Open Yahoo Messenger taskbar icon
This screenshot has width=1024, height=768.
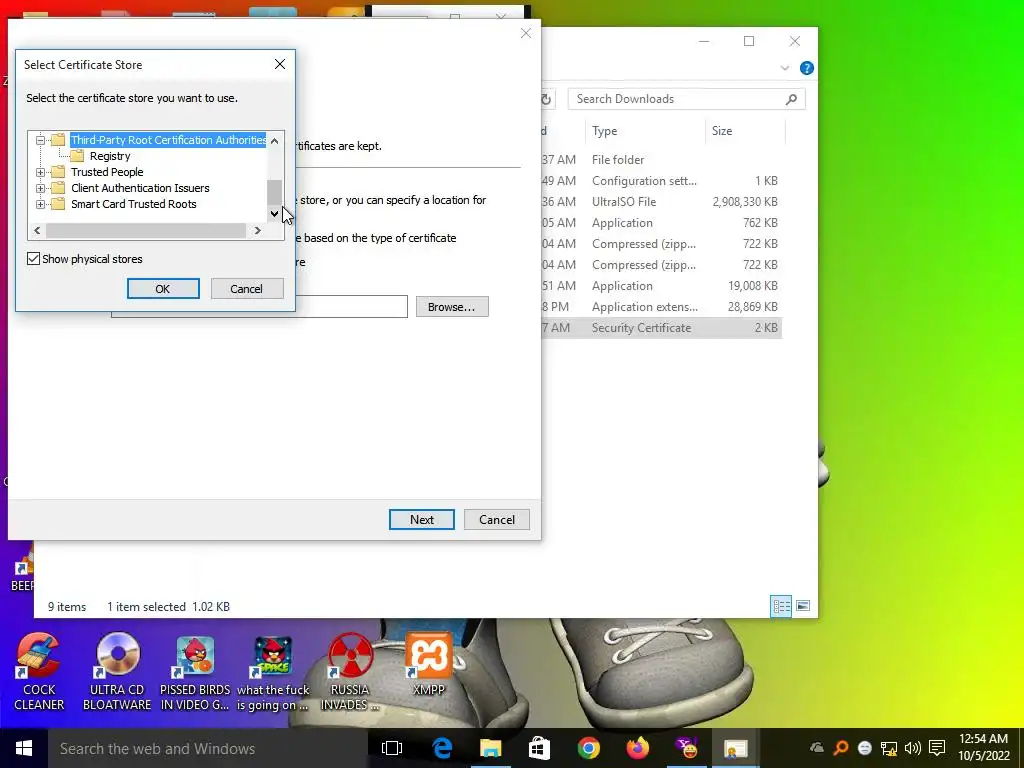tap(686, 748)
